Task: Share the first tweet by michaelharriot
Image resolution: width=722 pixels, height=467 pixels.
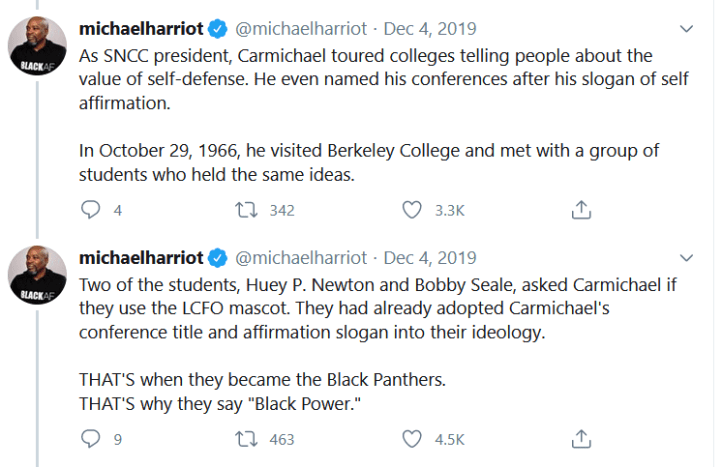Action: [581, 210]
